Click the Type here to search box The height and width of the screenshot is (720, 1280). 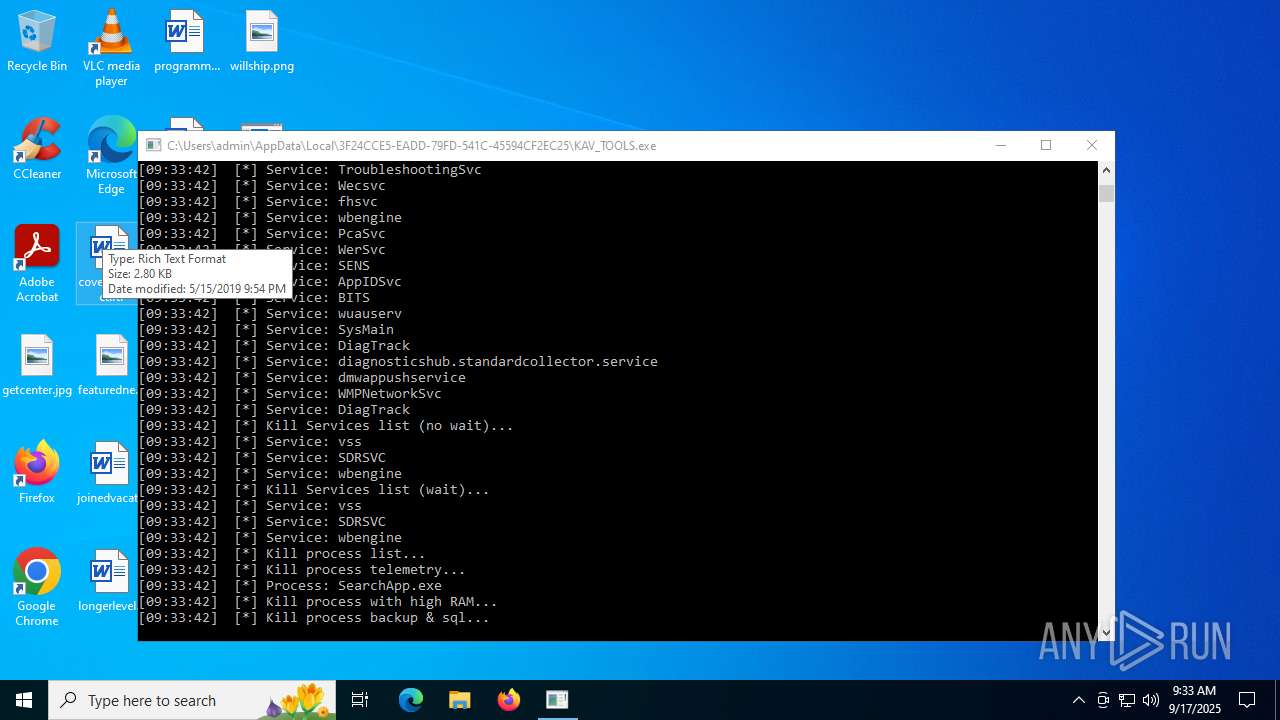[x=193, y=700]
